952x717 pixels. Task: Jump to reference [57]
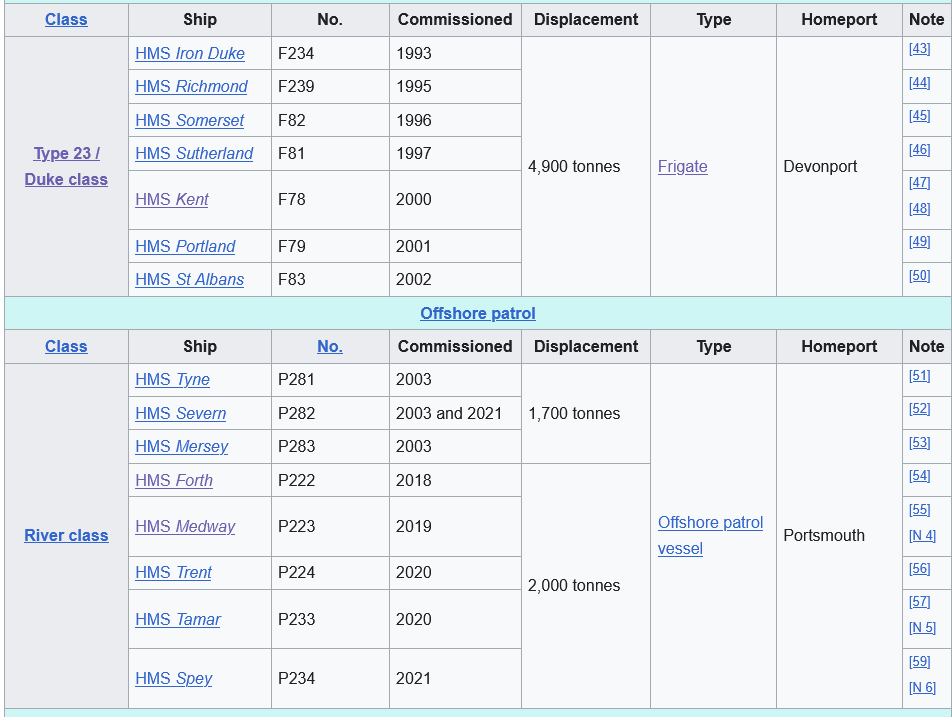919,602
